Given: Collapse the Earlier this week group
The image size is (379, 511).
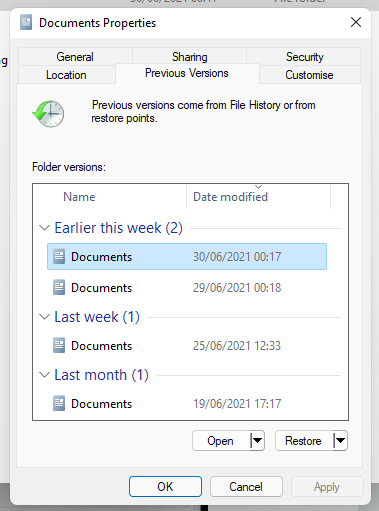Looking at the screenshot, I should 44,228.
